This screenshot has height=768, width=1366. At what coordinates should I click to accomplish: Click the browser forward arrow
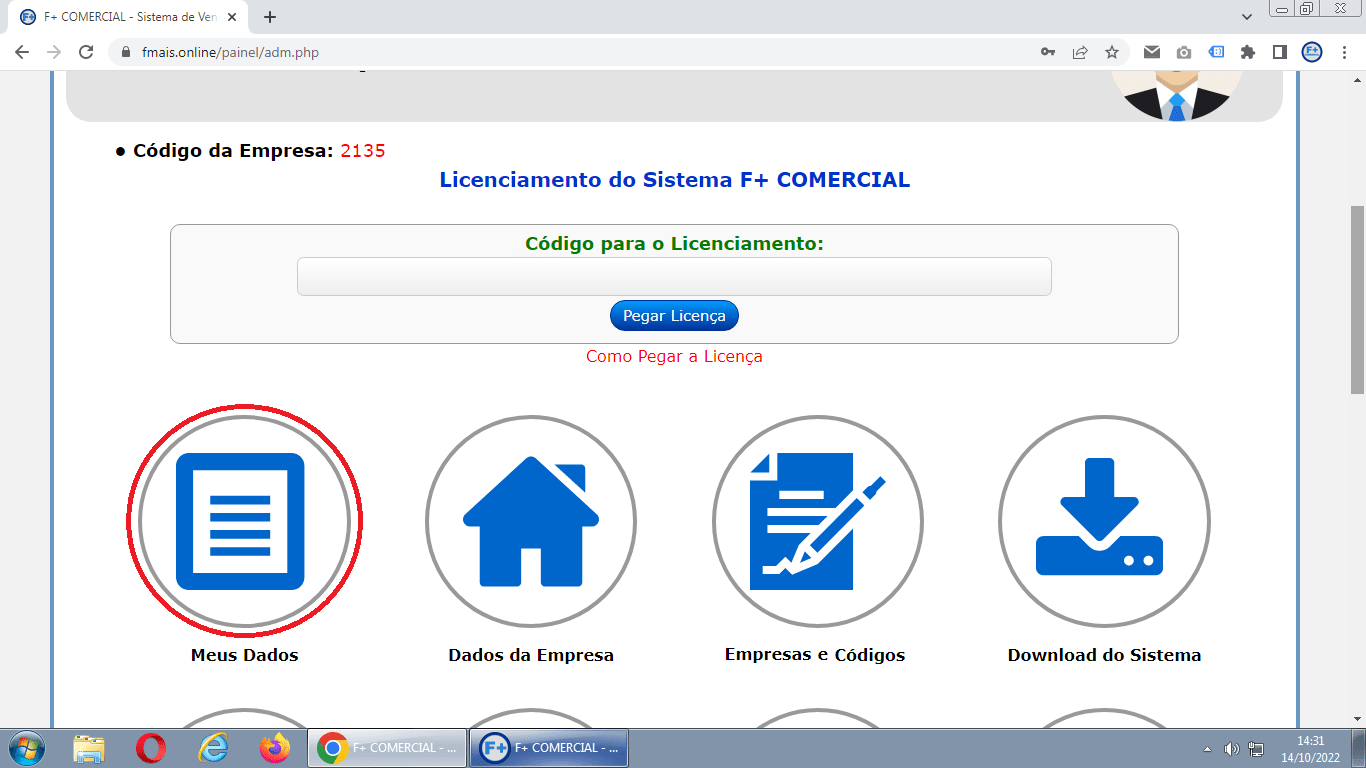point(54,52)
